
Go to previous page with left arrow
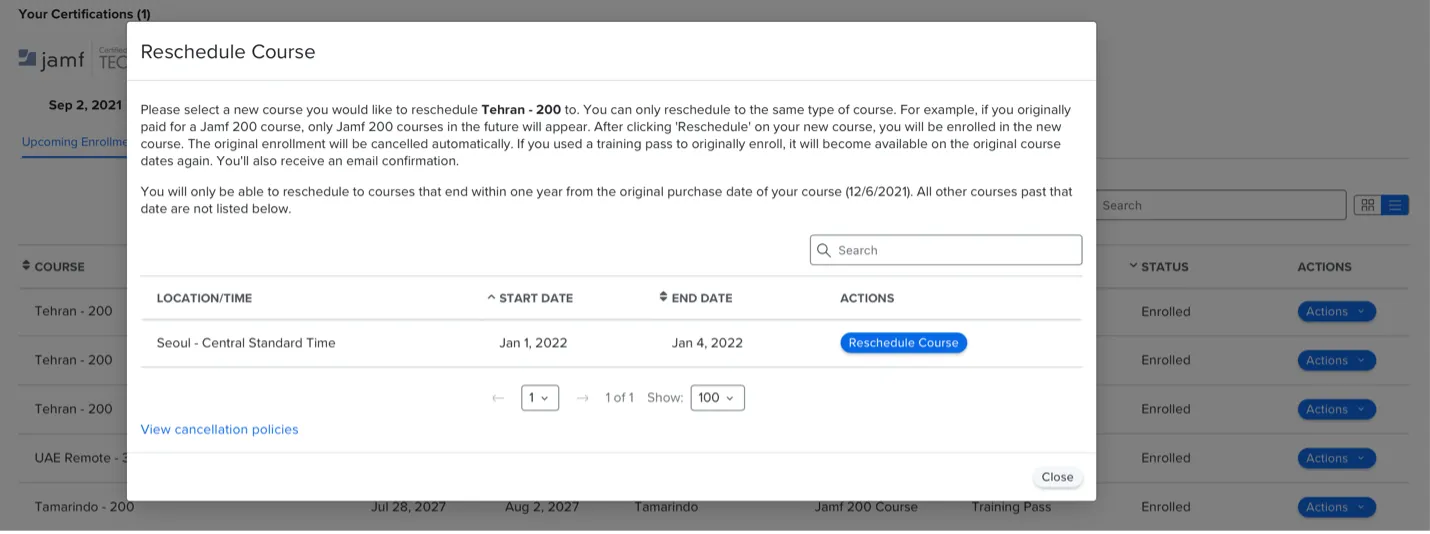pos(498,398)
